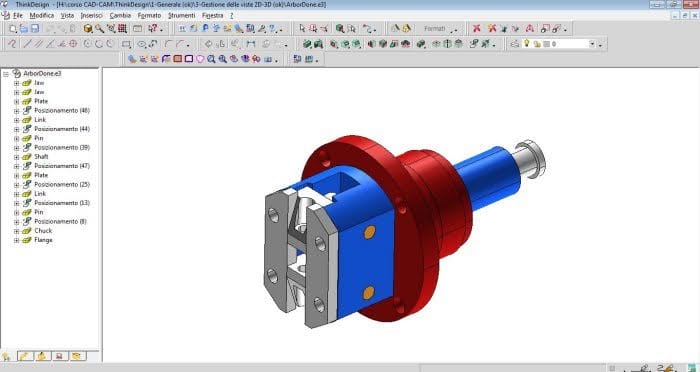Viewport: 700px width, 372px height.
Task: Click the ArborDone.e3 assembly root icon
Action: (x=17, y=73)
